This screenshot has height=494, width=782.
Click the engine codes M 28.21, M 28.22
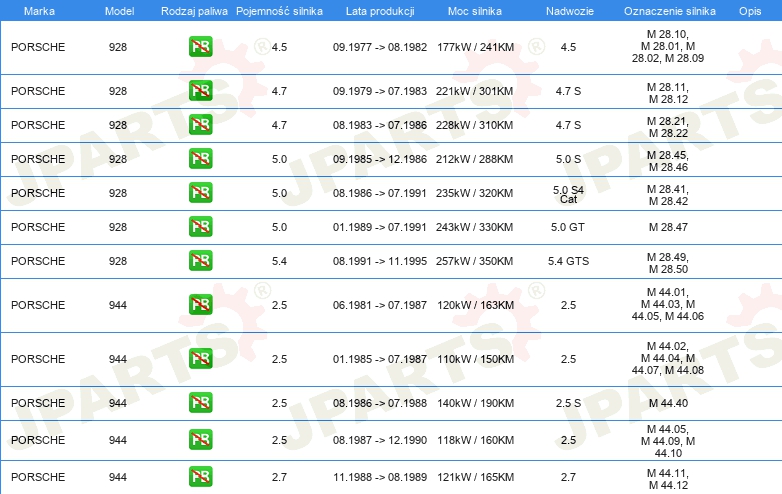pos(668,127)
